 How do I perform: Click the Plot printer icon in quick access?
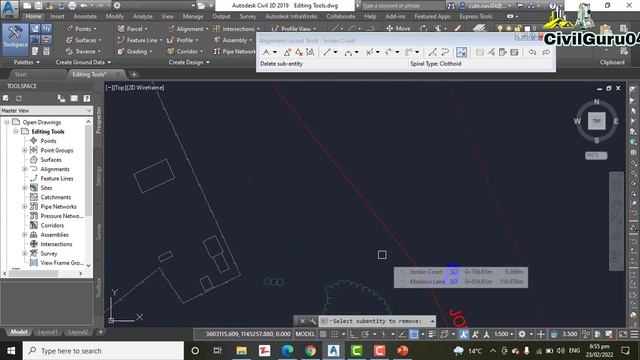pos(72,6)
